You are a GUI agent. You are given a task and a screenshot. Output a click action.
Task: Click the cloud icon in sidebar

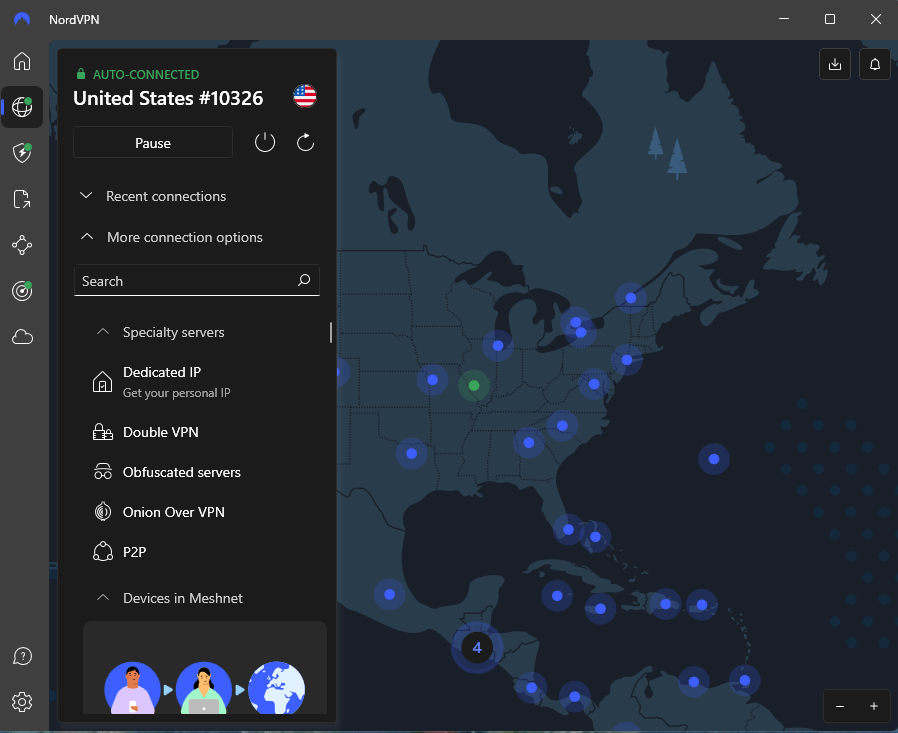pos(22,337)
